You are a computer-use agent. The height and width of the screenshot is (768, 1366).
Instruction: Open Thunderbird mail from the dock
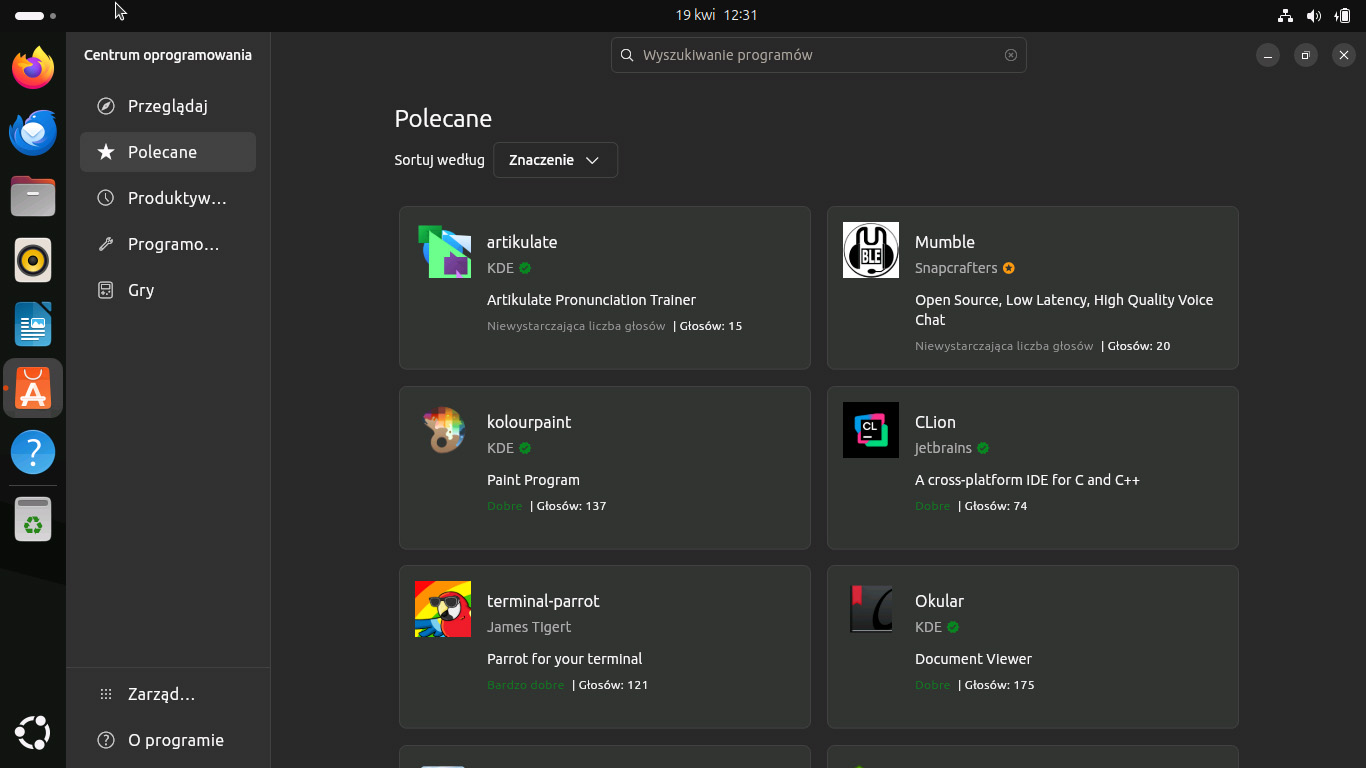pyautogui.click(x=33, y=132)
